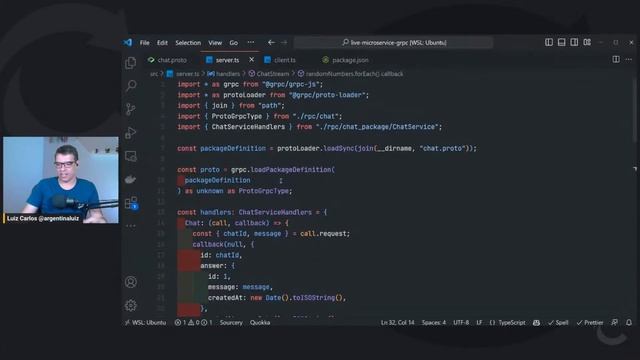The width and height of the screenshot is (640, 360).
Task: Change the LF end-of-line setting
Action: pos(479,322)
